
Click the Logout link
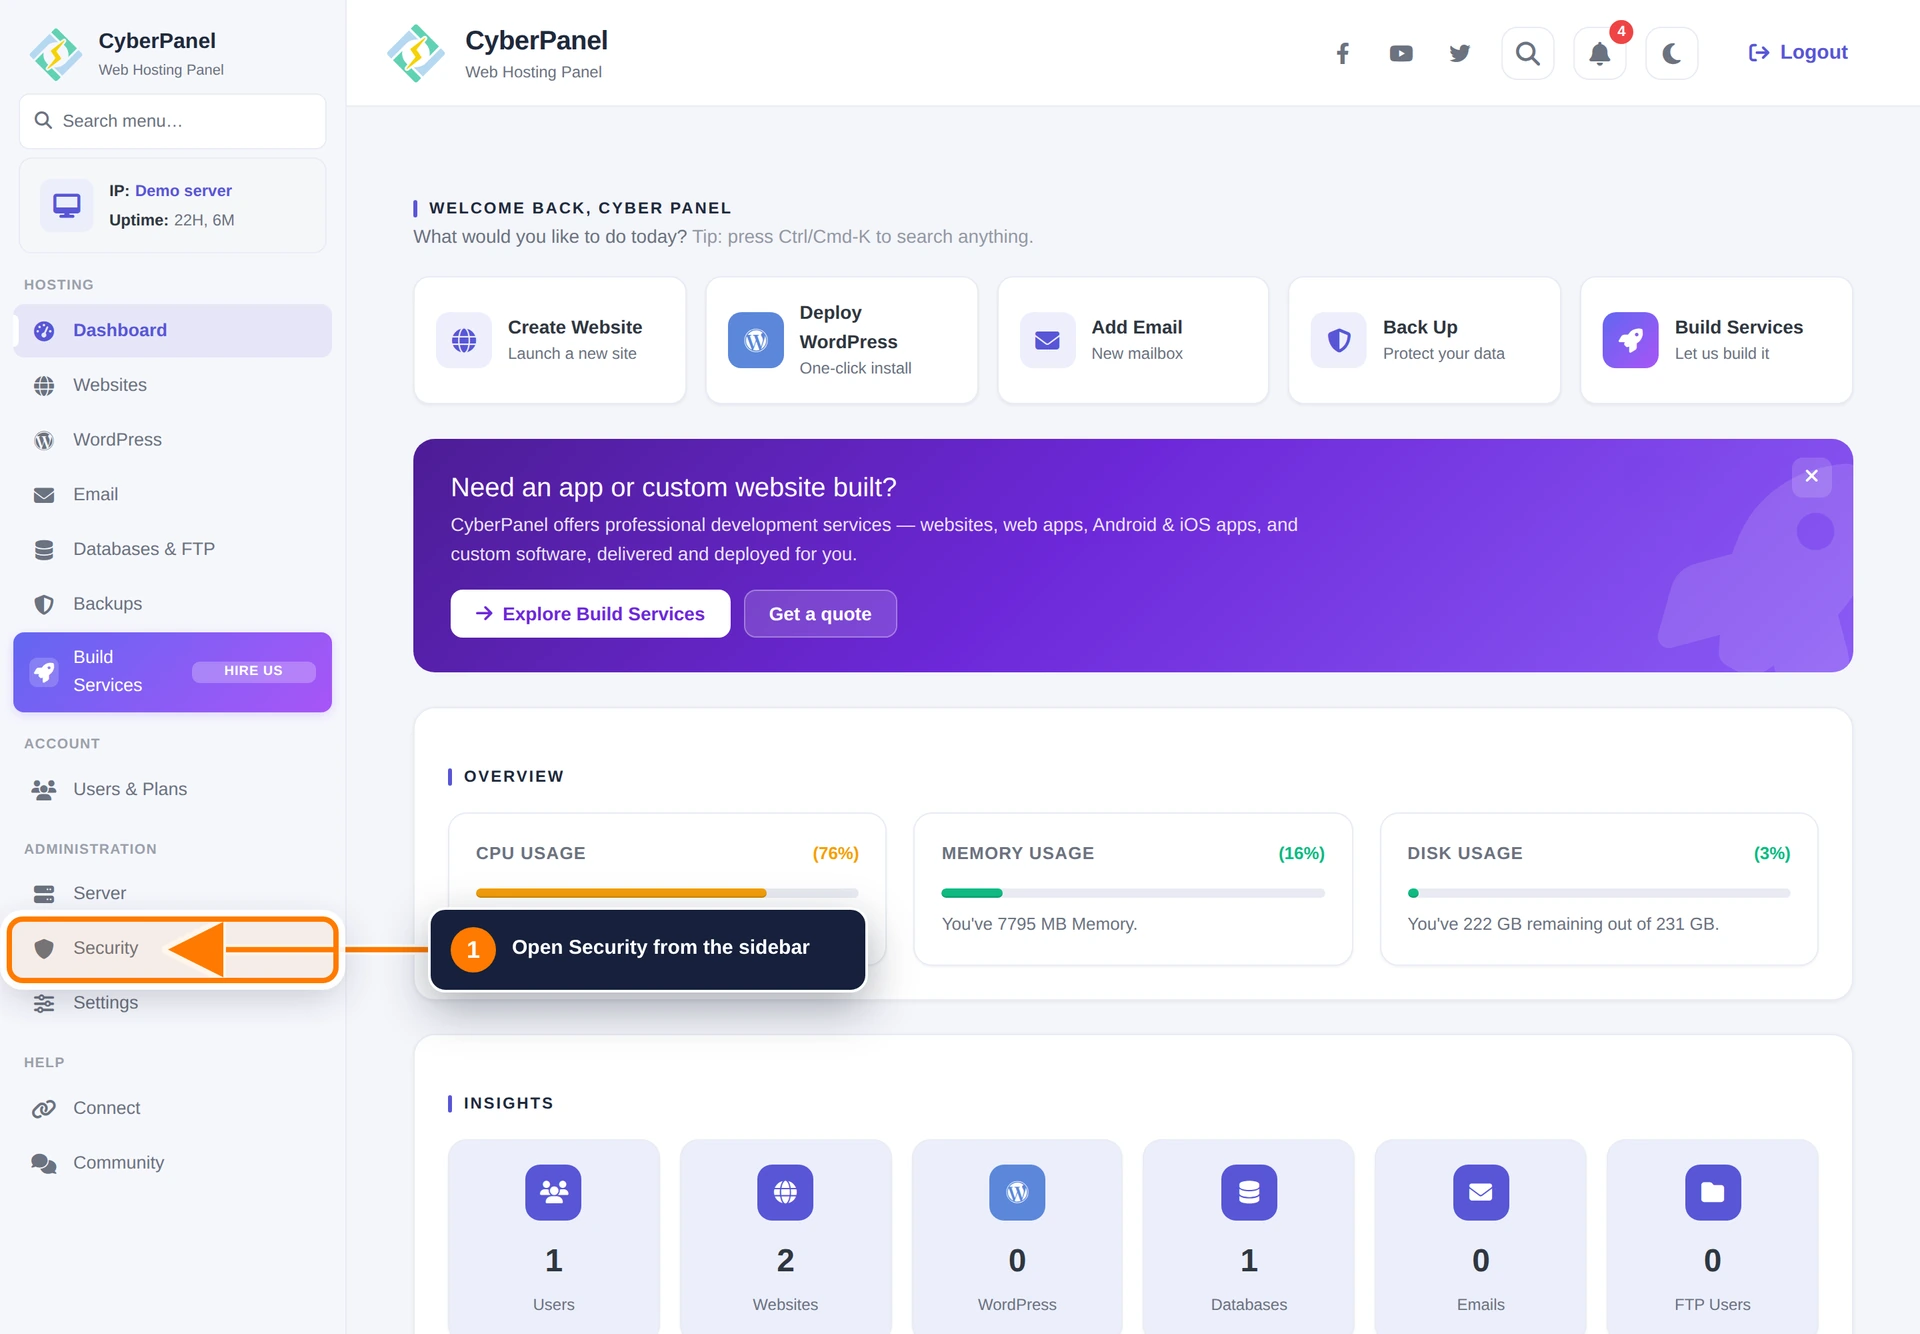coord(1798,52)
